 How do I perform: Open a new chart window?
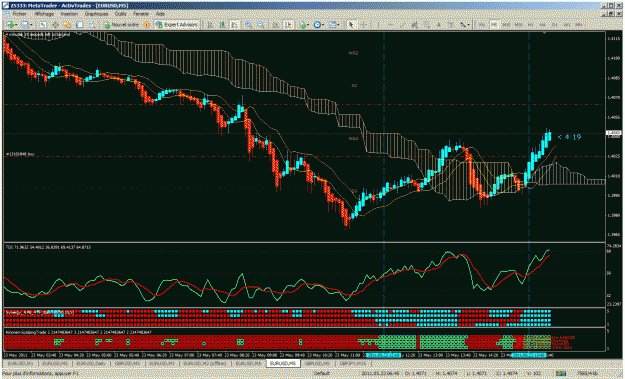(10, 25)
